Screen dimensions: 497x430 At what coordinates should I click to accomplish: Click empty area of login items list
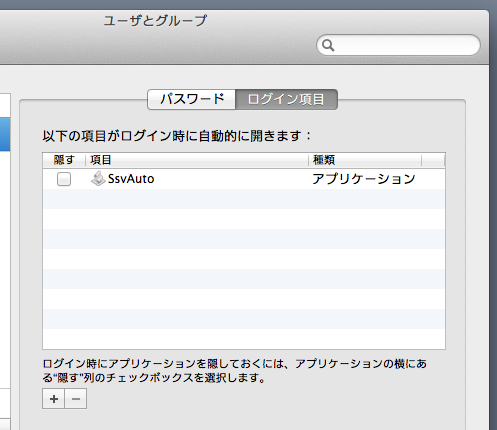[x=244, y=269]
